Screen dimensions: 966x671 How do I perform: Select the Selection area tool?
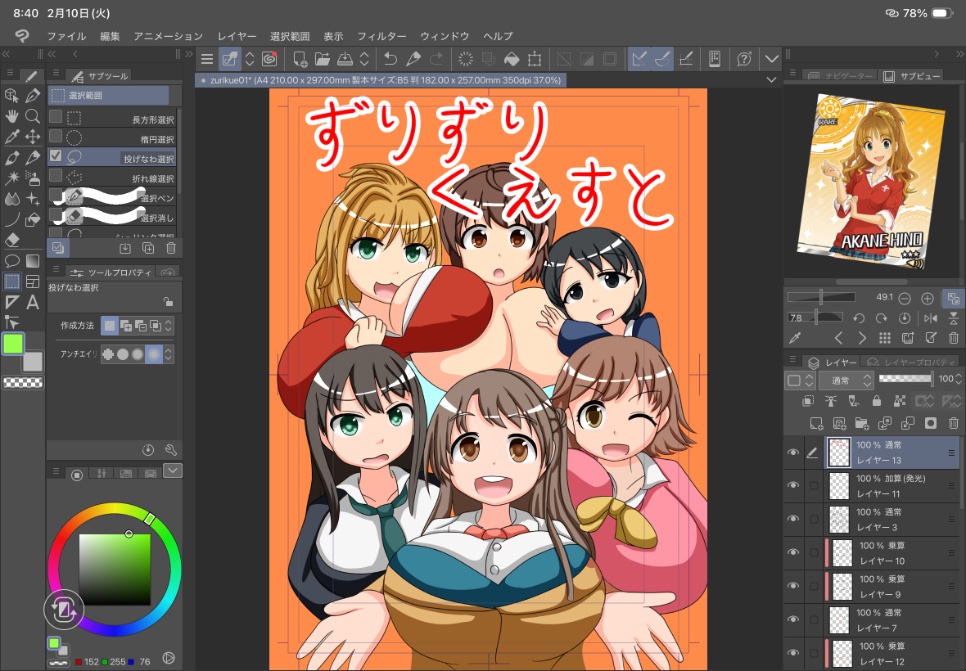(12, 281)
